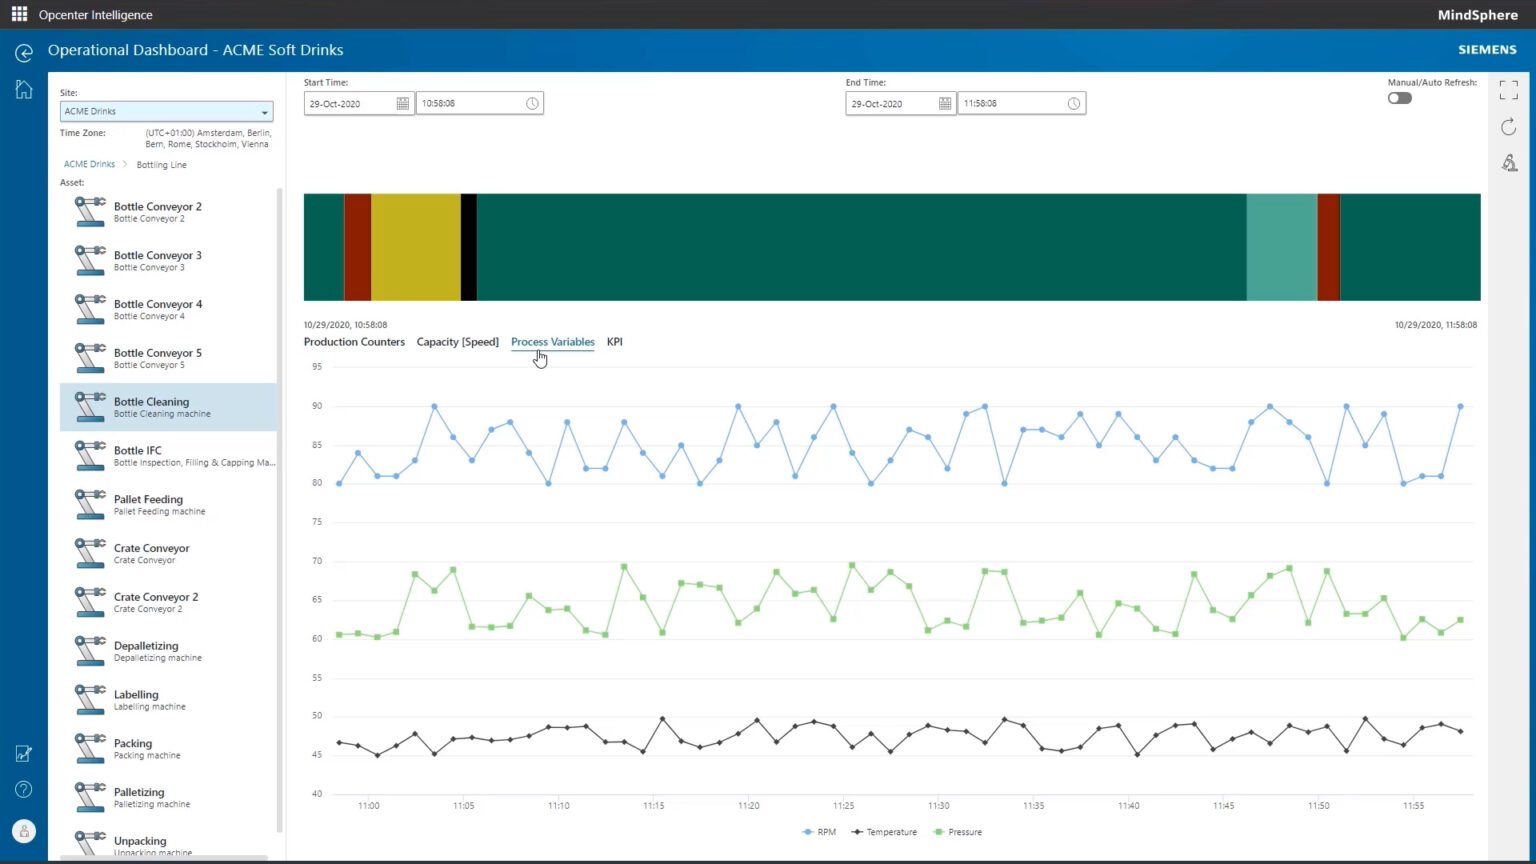
Task: Open help using the question mark icon
Action: (x=23, y=789)
